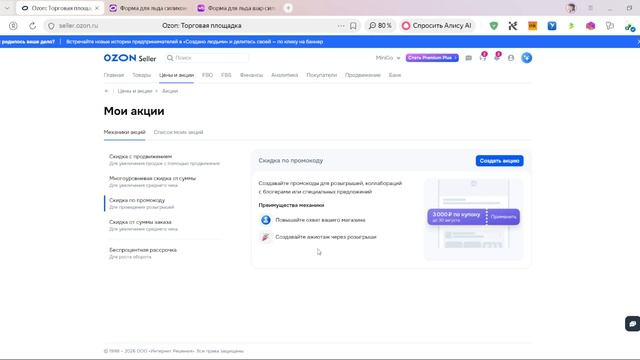640x360 pixels.
Task: Choose the Скидка по промокоду mechanic
Action: 164,203
